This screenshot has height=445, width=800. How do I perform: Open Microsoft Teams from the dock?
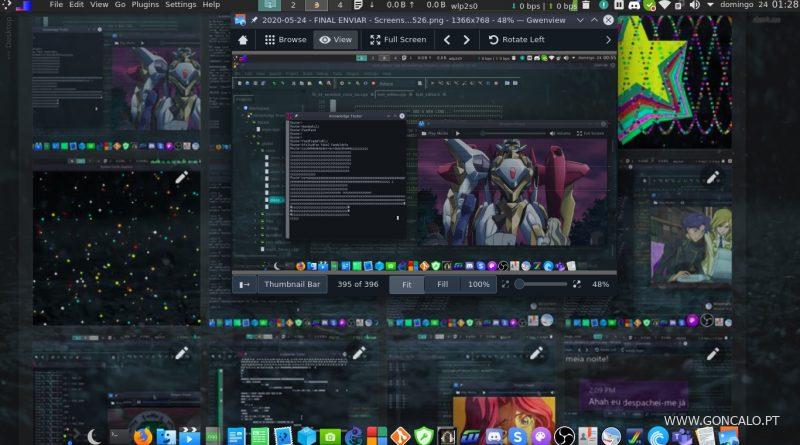(x=681, y=437)
